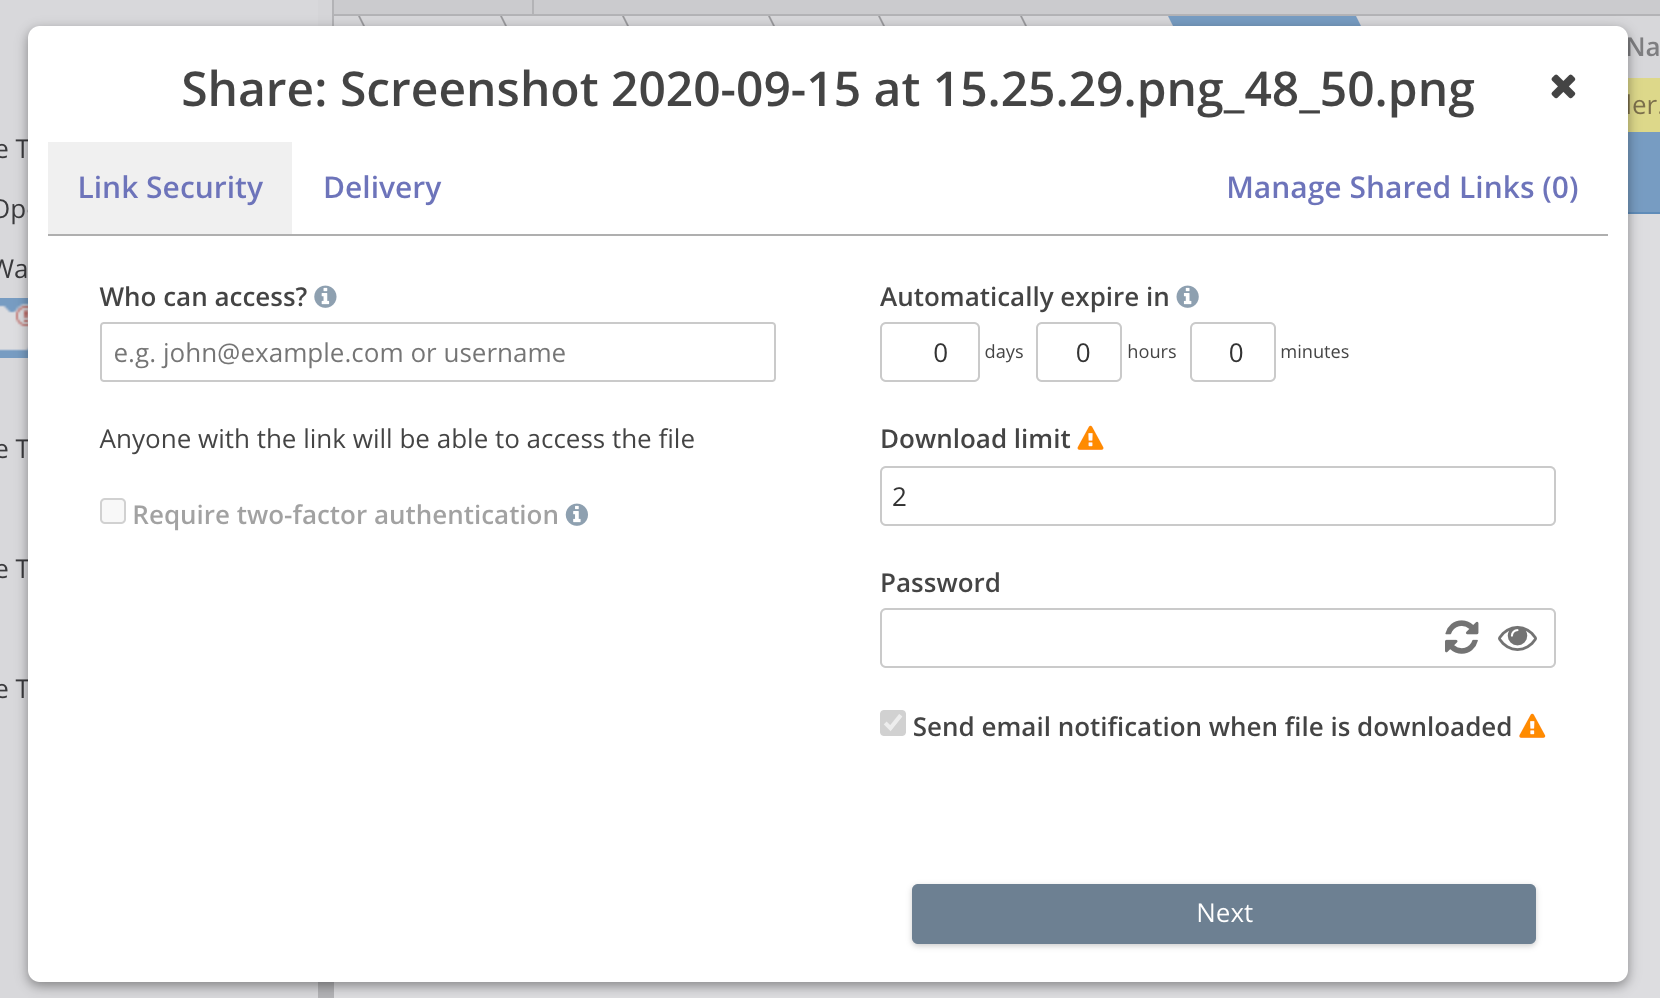Toggle 'Send email notification when file is downloaded'
Image resolution: width=1660 pixels, height=998 pixels.
(x=893, y=724)
